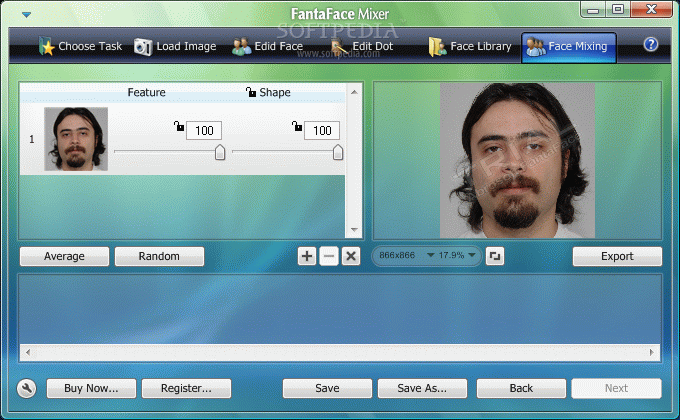This screenshot has height=420, width=680.
Task: Click the Save As... button
Action: tap(422, 388)
